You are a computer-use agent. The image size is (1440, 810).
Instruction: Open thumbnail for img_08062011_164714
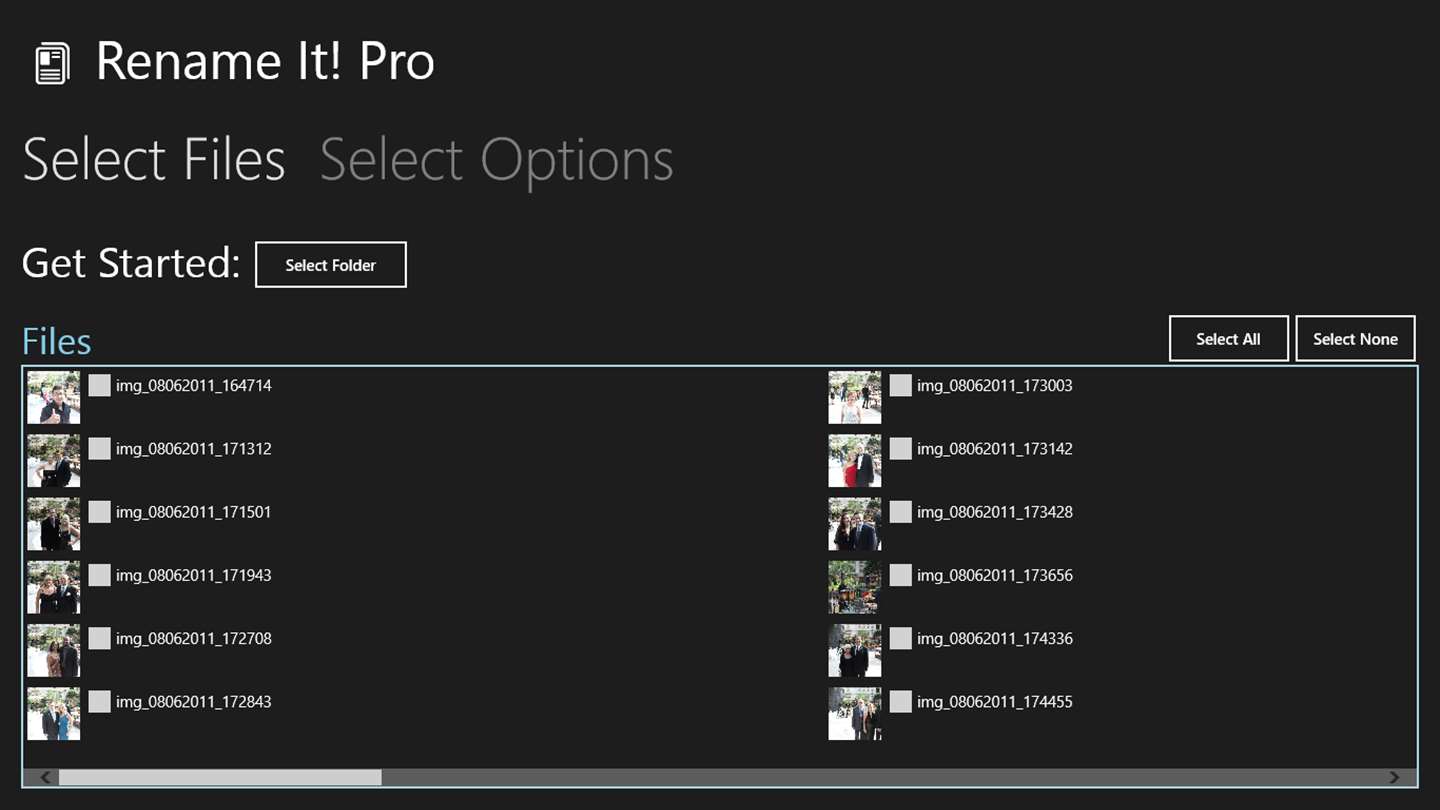[x=54, y=398]
